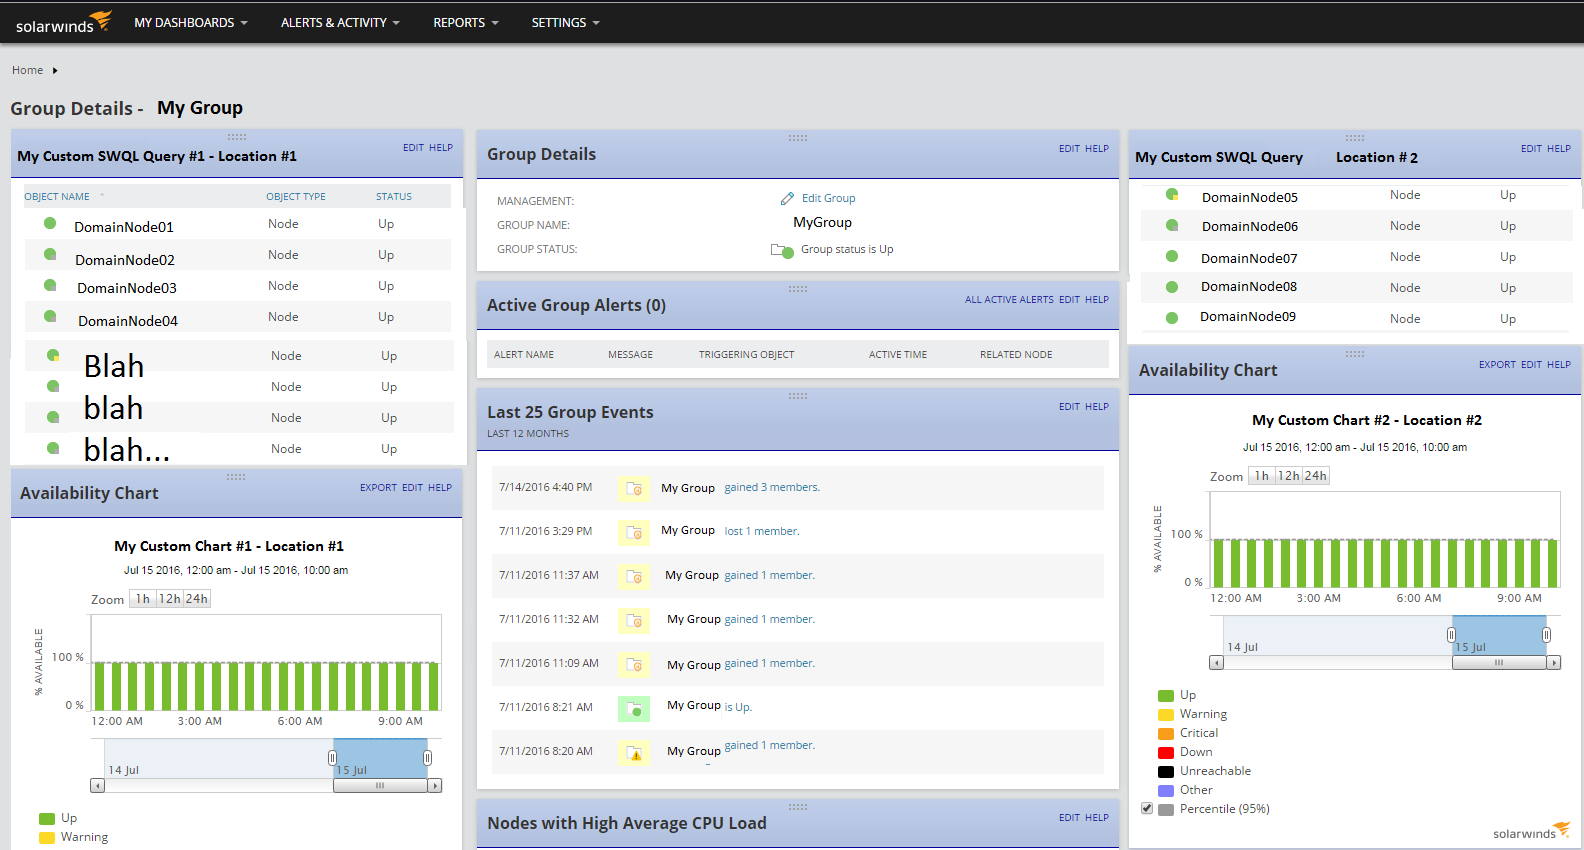Click the status dot beside DomainNode09

coord(1172,318)
